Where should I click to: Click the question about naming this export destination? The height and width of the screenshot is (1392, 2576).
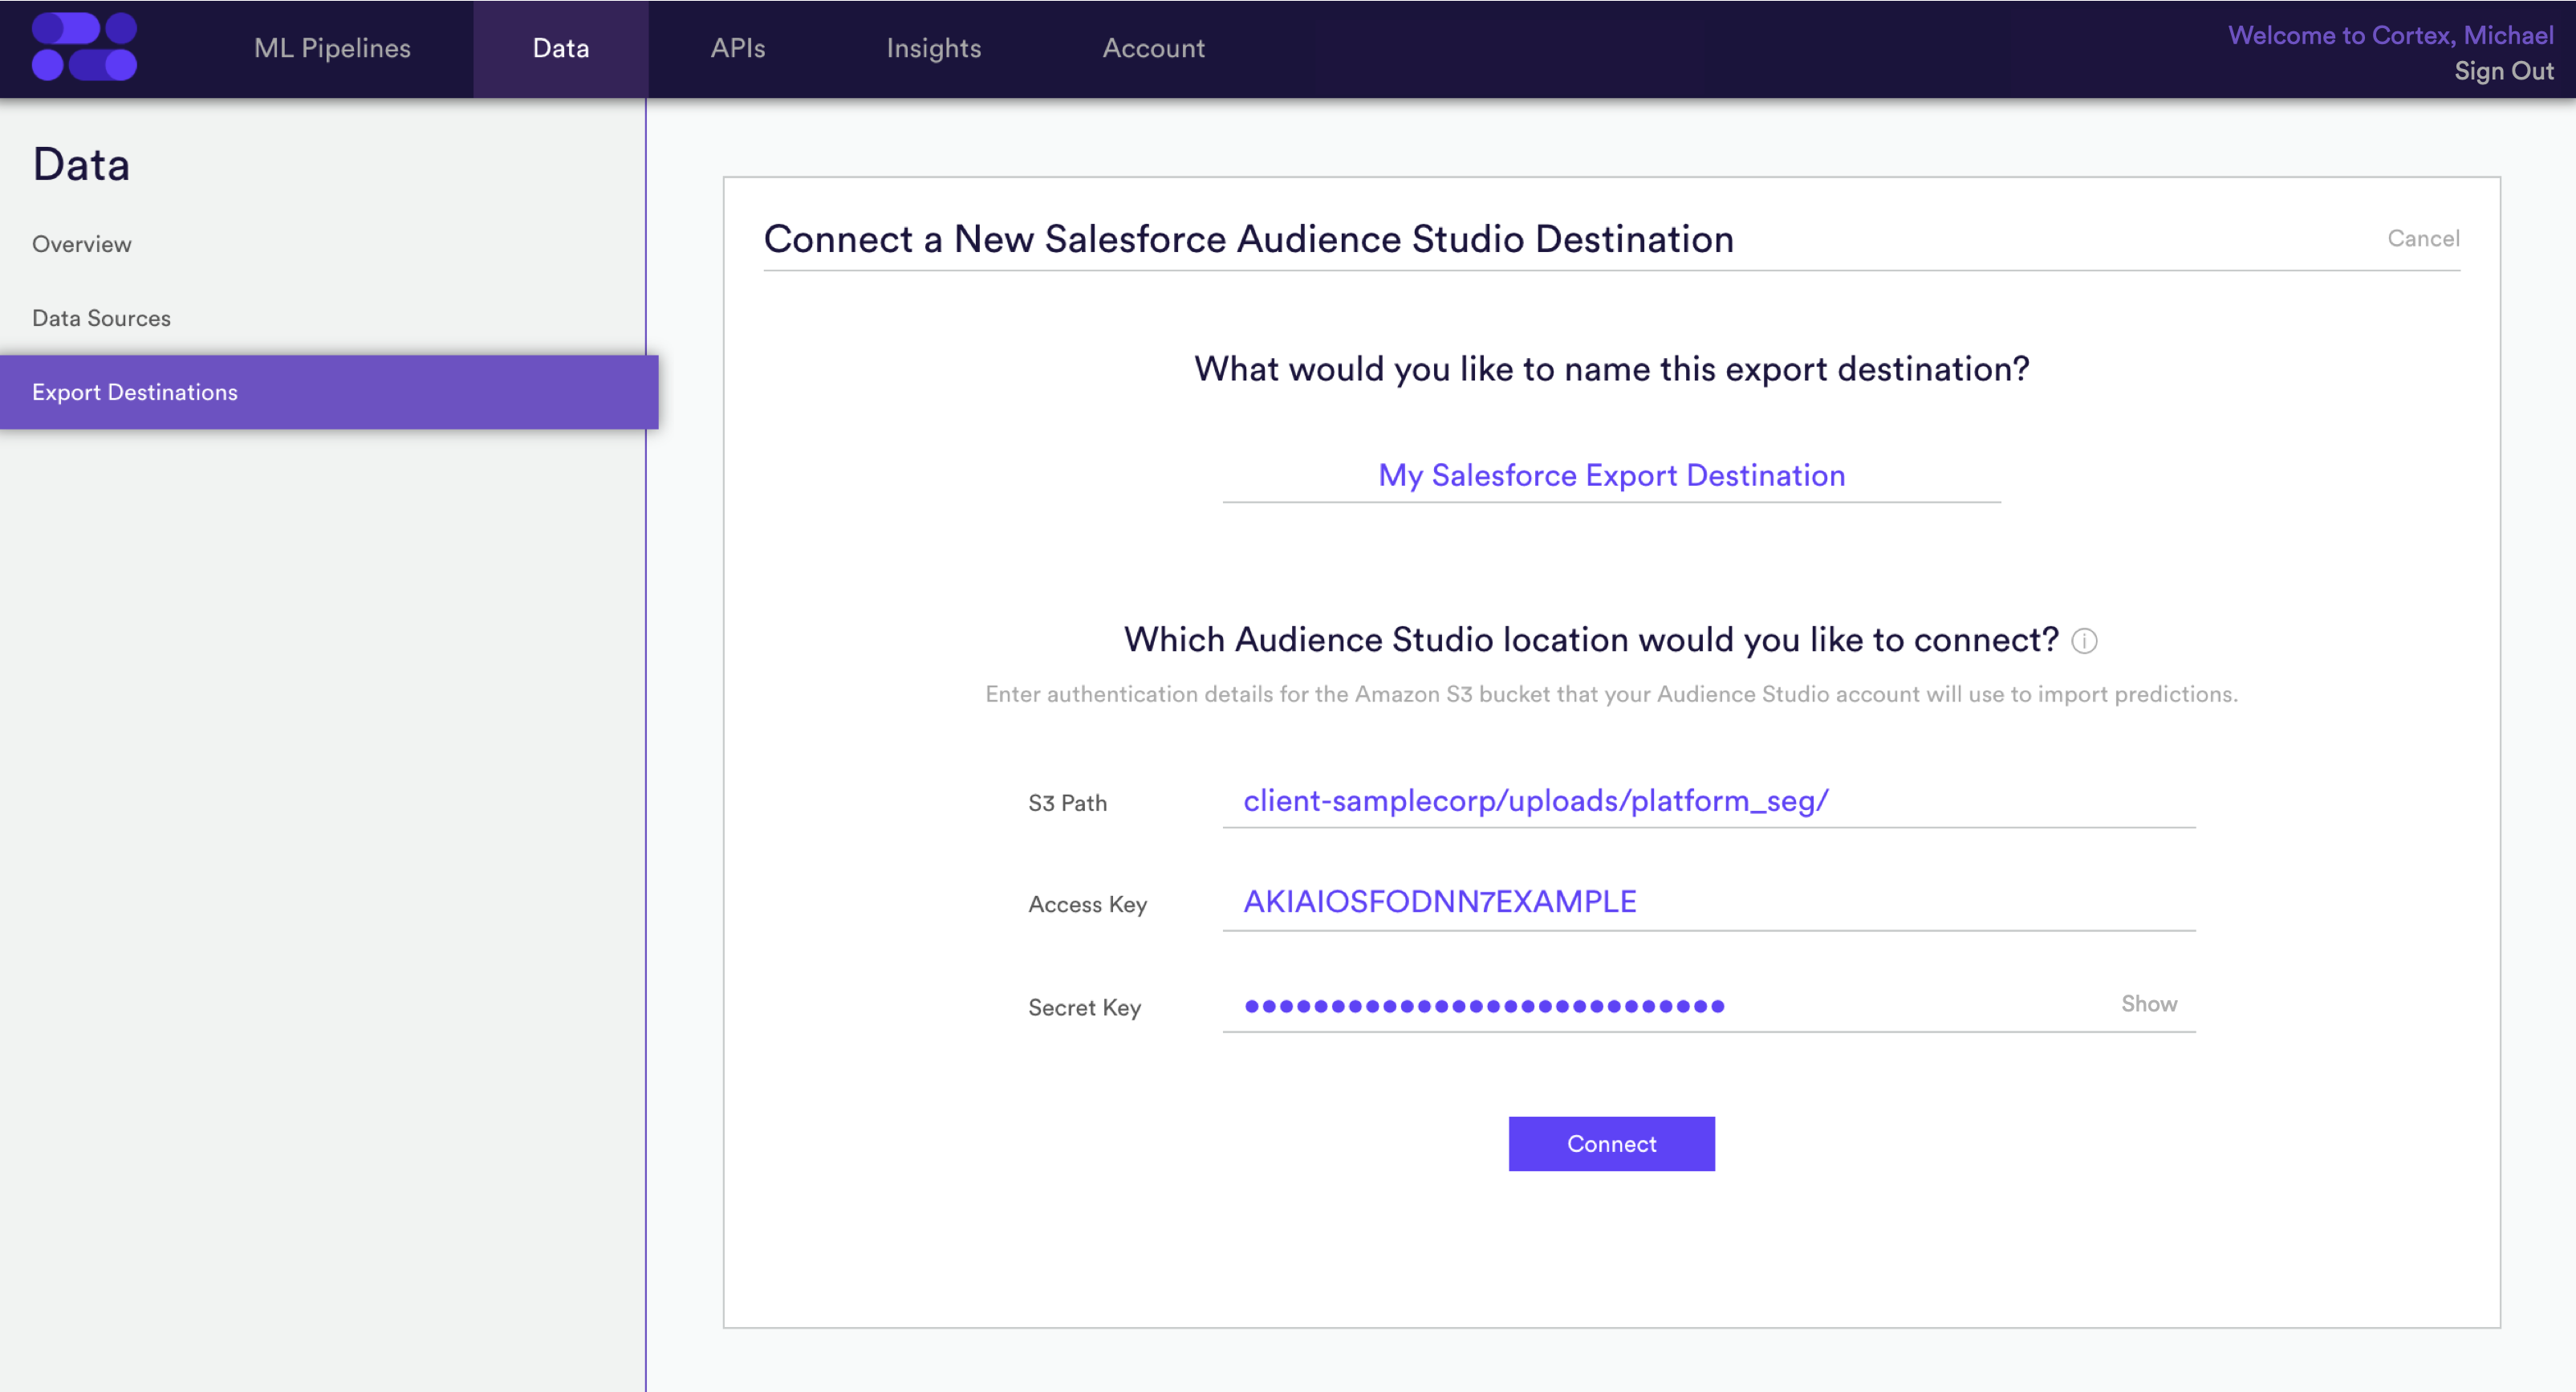1611,369
